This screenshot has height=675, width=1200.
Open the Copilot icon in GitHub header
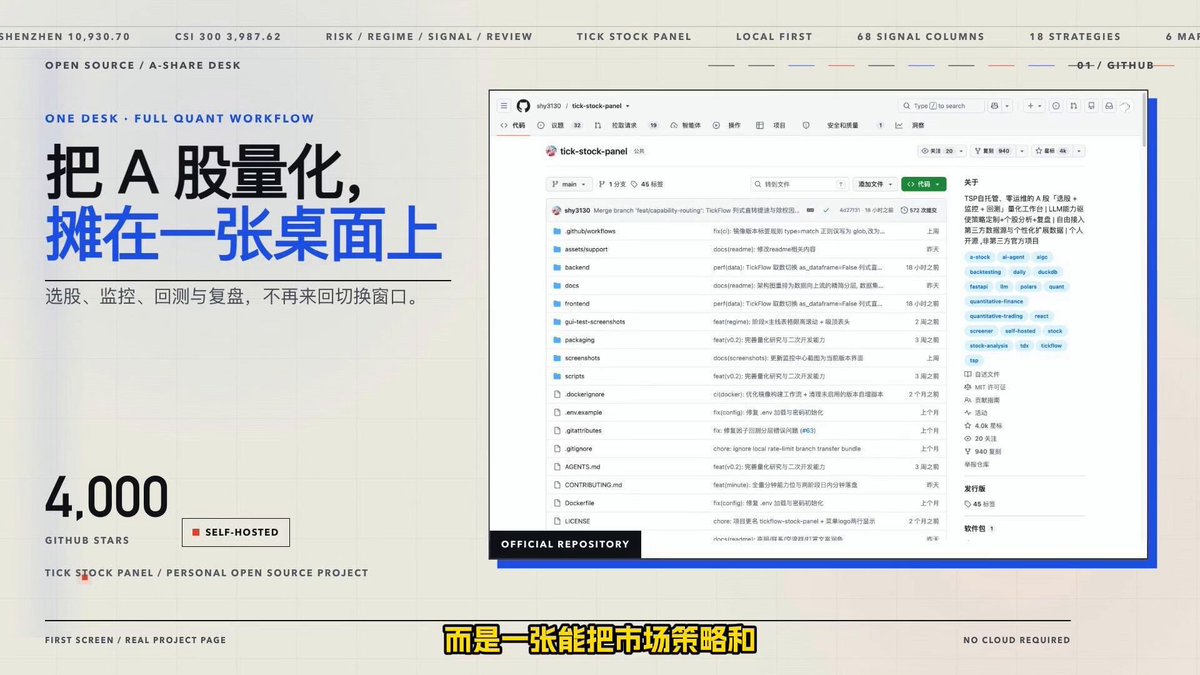tap(997, 105)
